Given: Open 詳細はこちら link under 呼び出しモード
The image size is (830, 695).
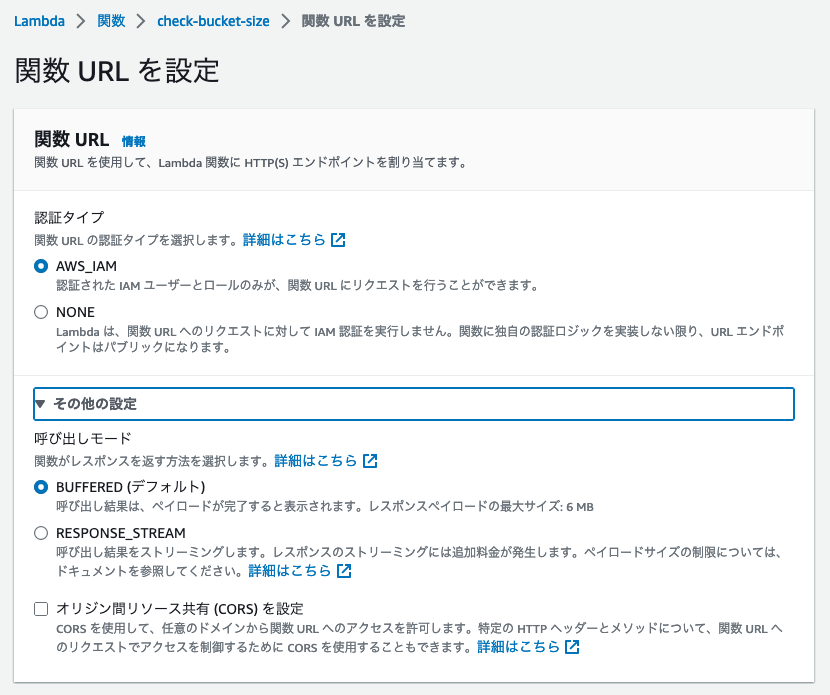Looking at the screenshot, I should pos(316,461).
